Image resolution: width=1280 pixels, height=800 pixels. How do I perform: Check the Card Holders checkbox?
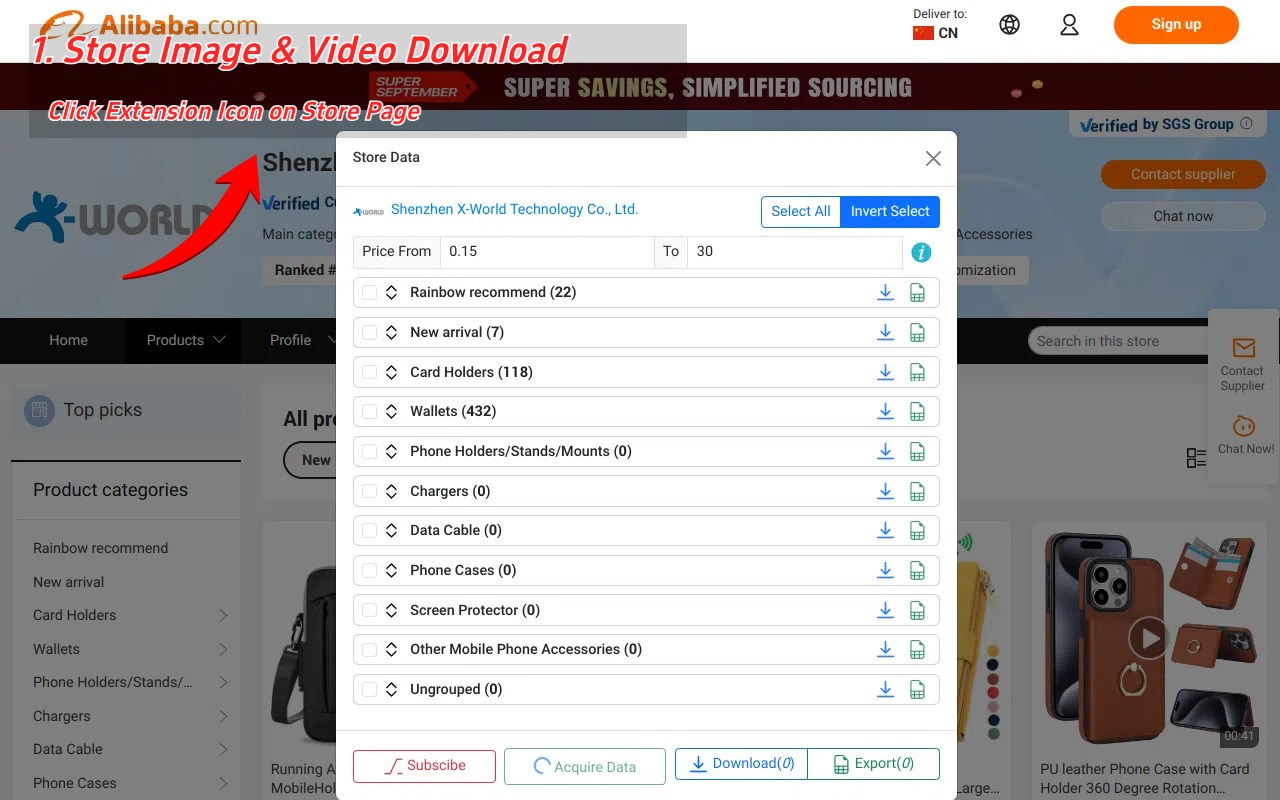(369, 372)
